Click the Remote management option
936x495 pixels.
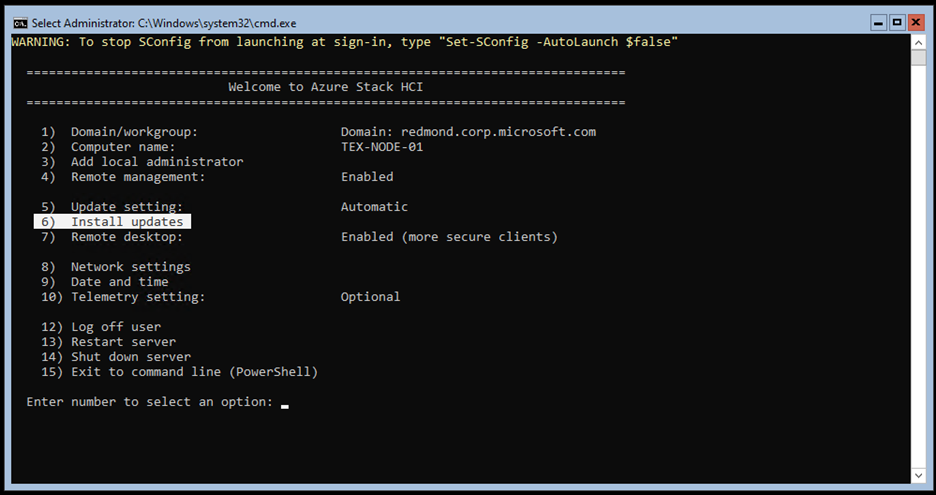click(x=137, y=177)
